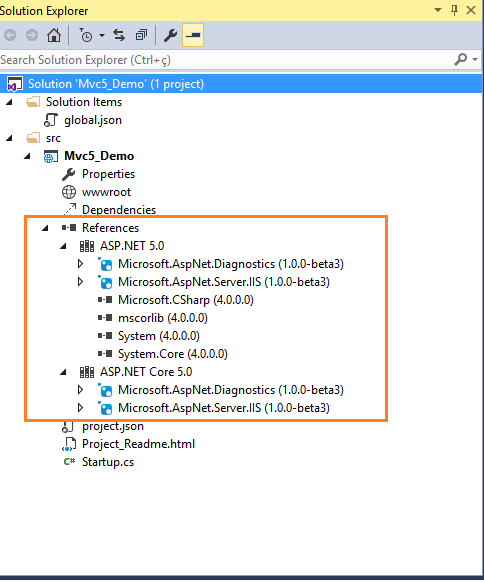Click the References icon

(x=69, y=228)
